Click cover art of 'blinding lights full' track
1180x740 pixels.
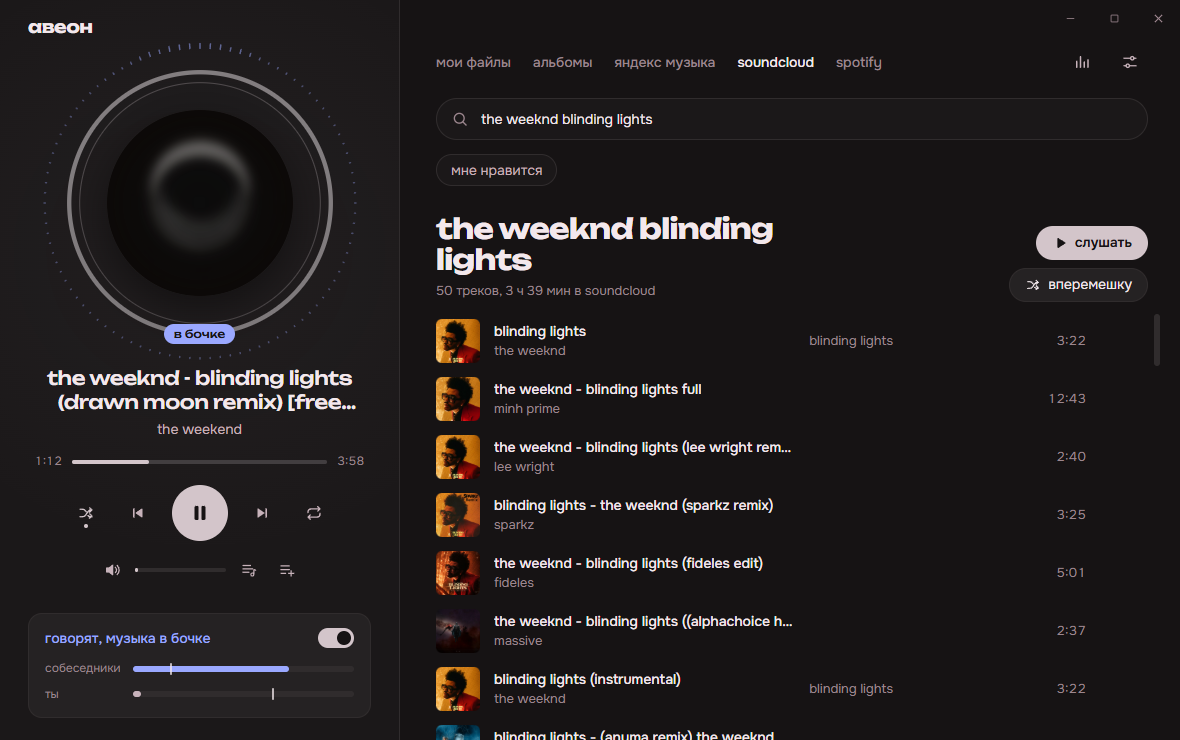coord(458,399)
